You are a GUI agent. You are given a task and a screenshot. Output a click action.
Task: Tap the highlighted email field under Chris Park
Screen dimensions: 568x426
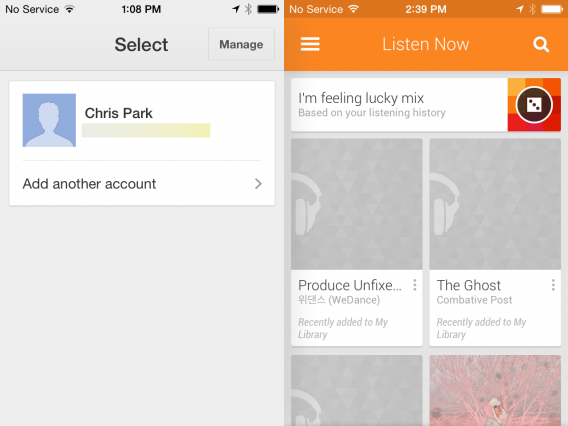pos(146,130)
